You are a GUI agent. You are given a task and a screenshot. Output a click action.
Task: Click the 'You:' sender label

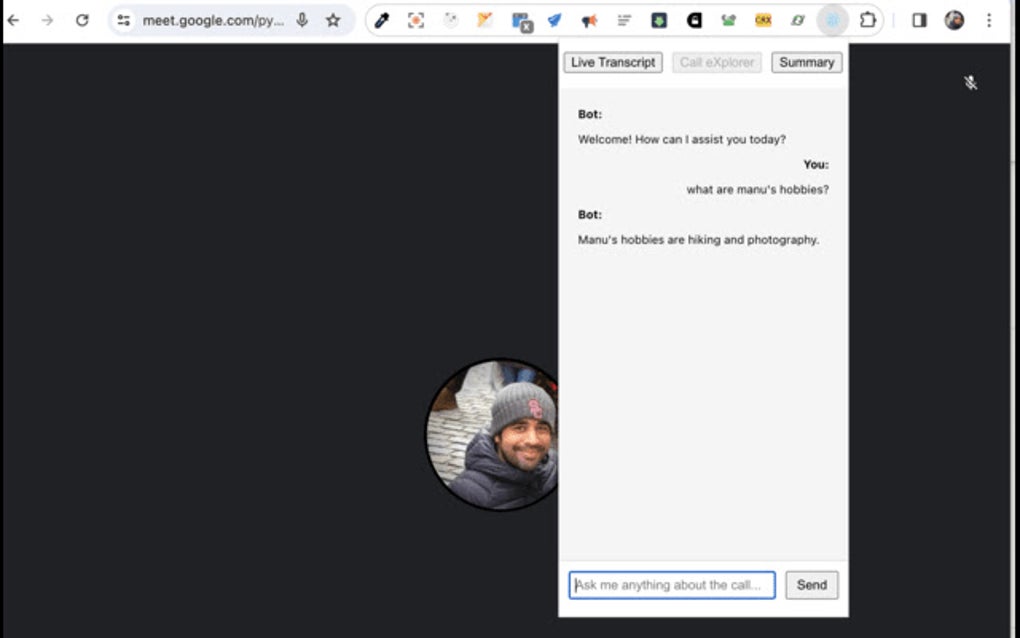coord(816,165)
